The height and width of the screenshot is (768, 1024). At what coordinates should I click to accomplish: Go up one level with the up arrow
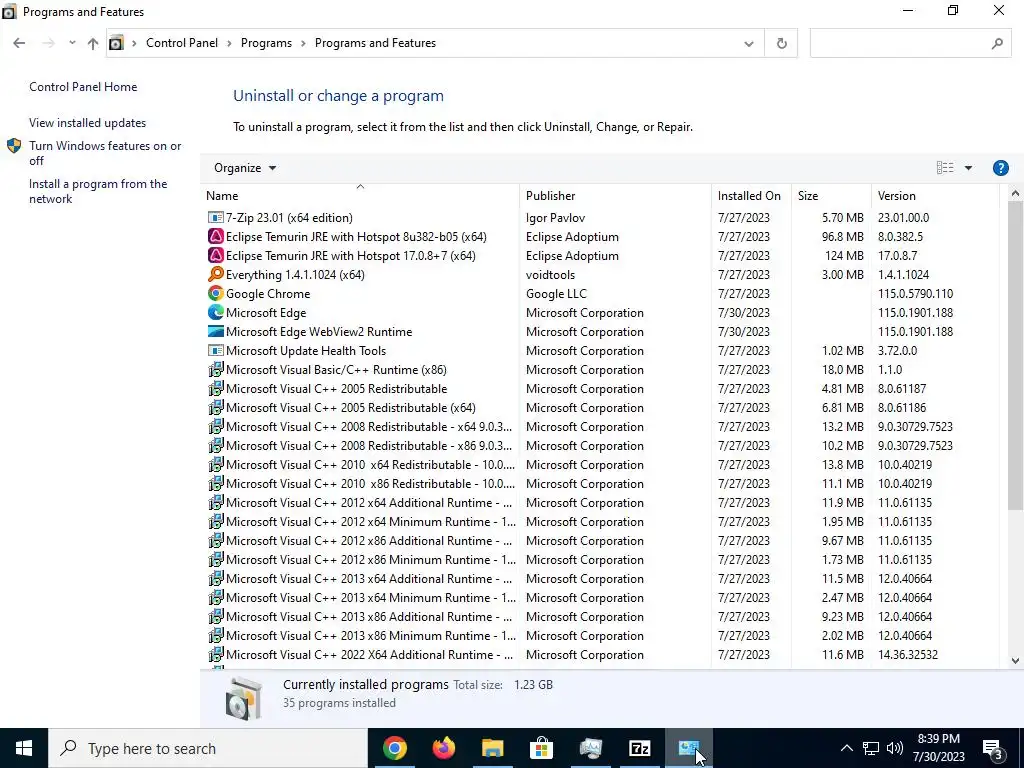pos(93,43)
